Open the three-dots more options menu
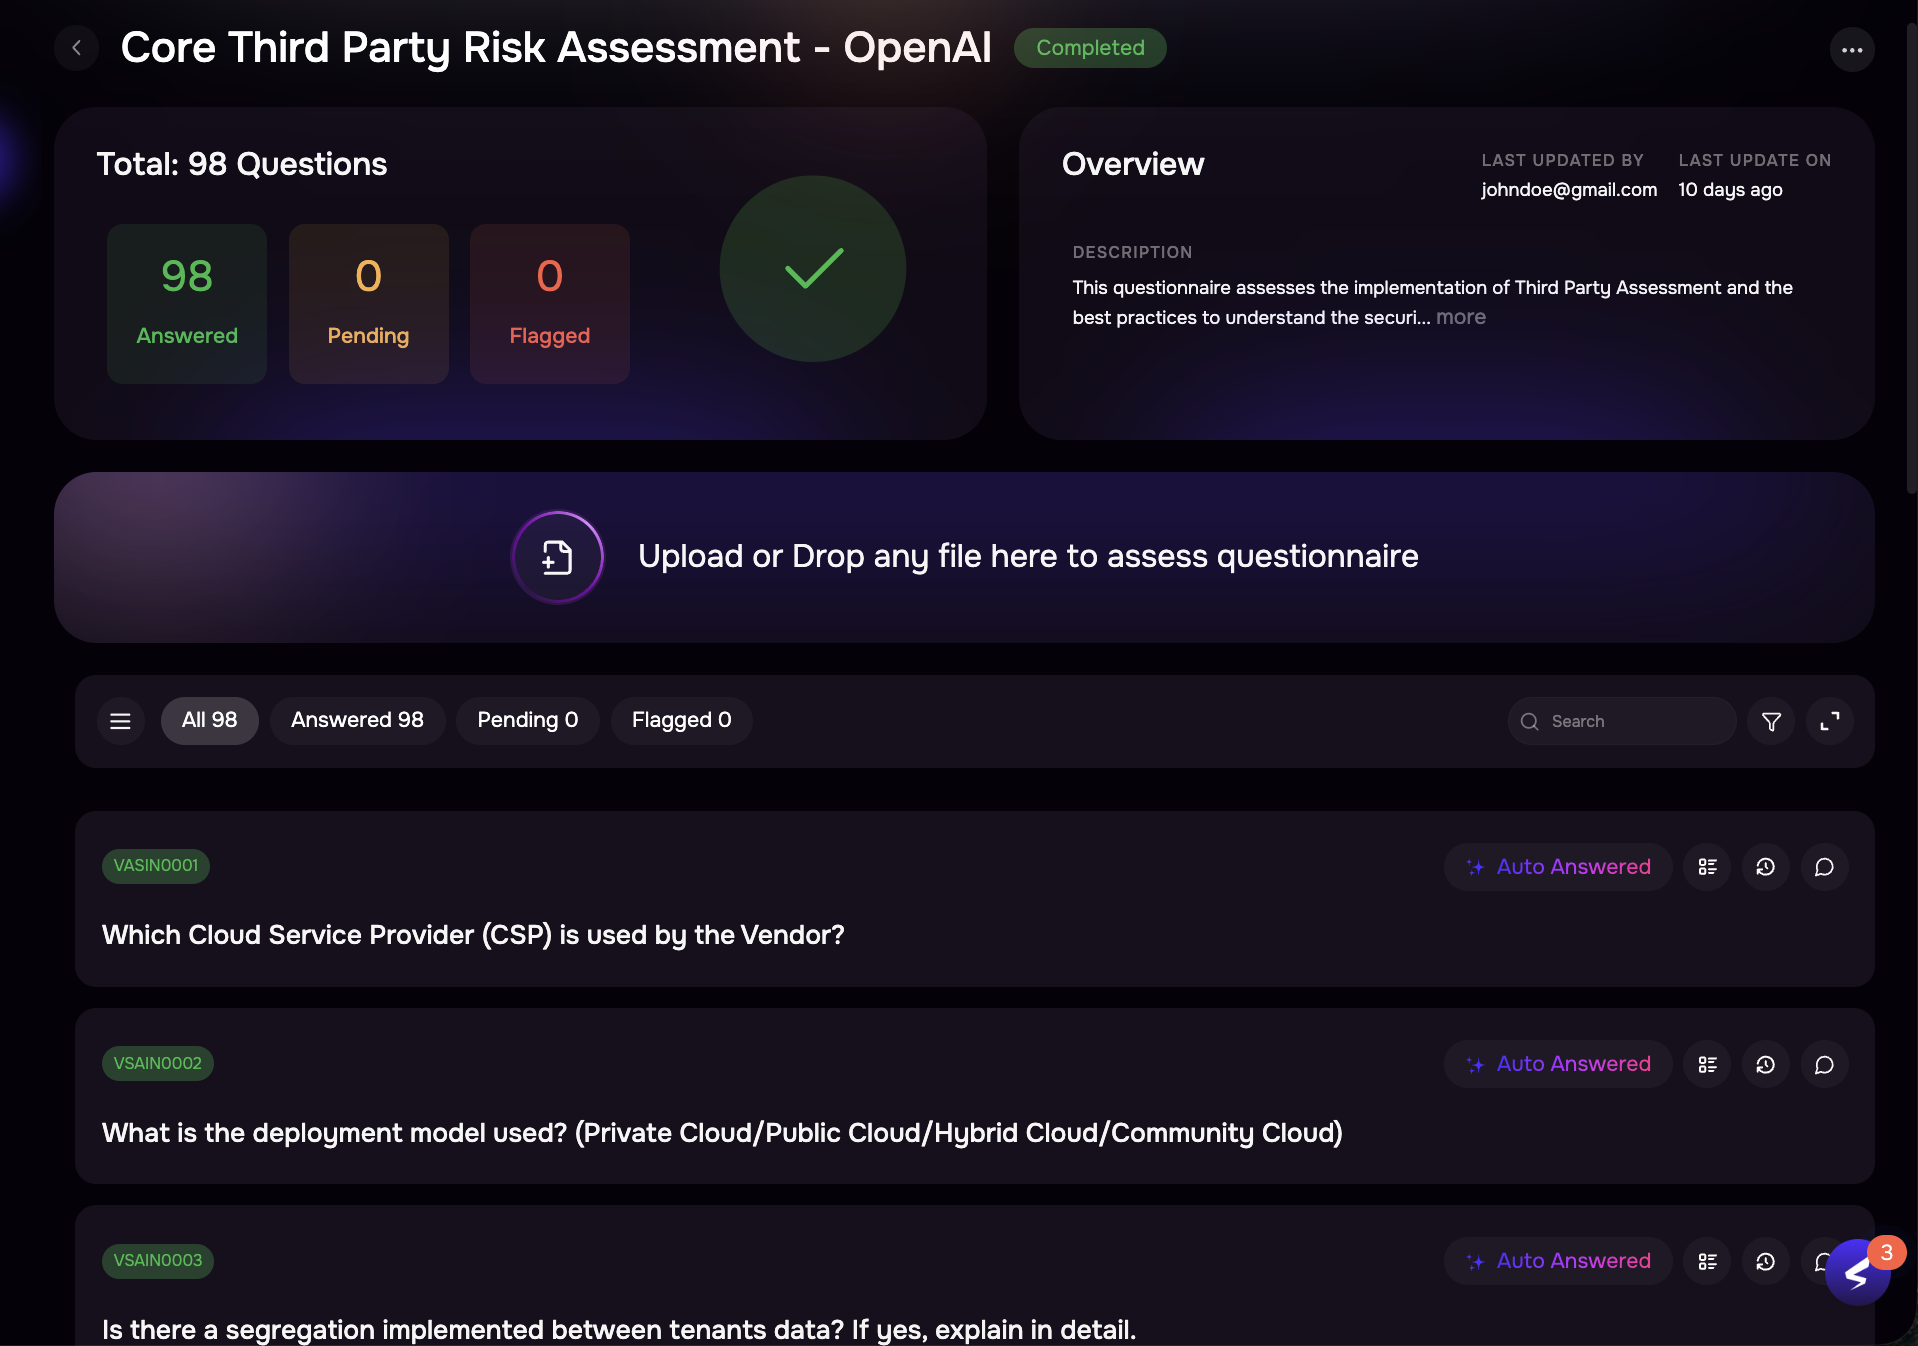Viewport: 1918px width, 1346px height. point(1851,49)
